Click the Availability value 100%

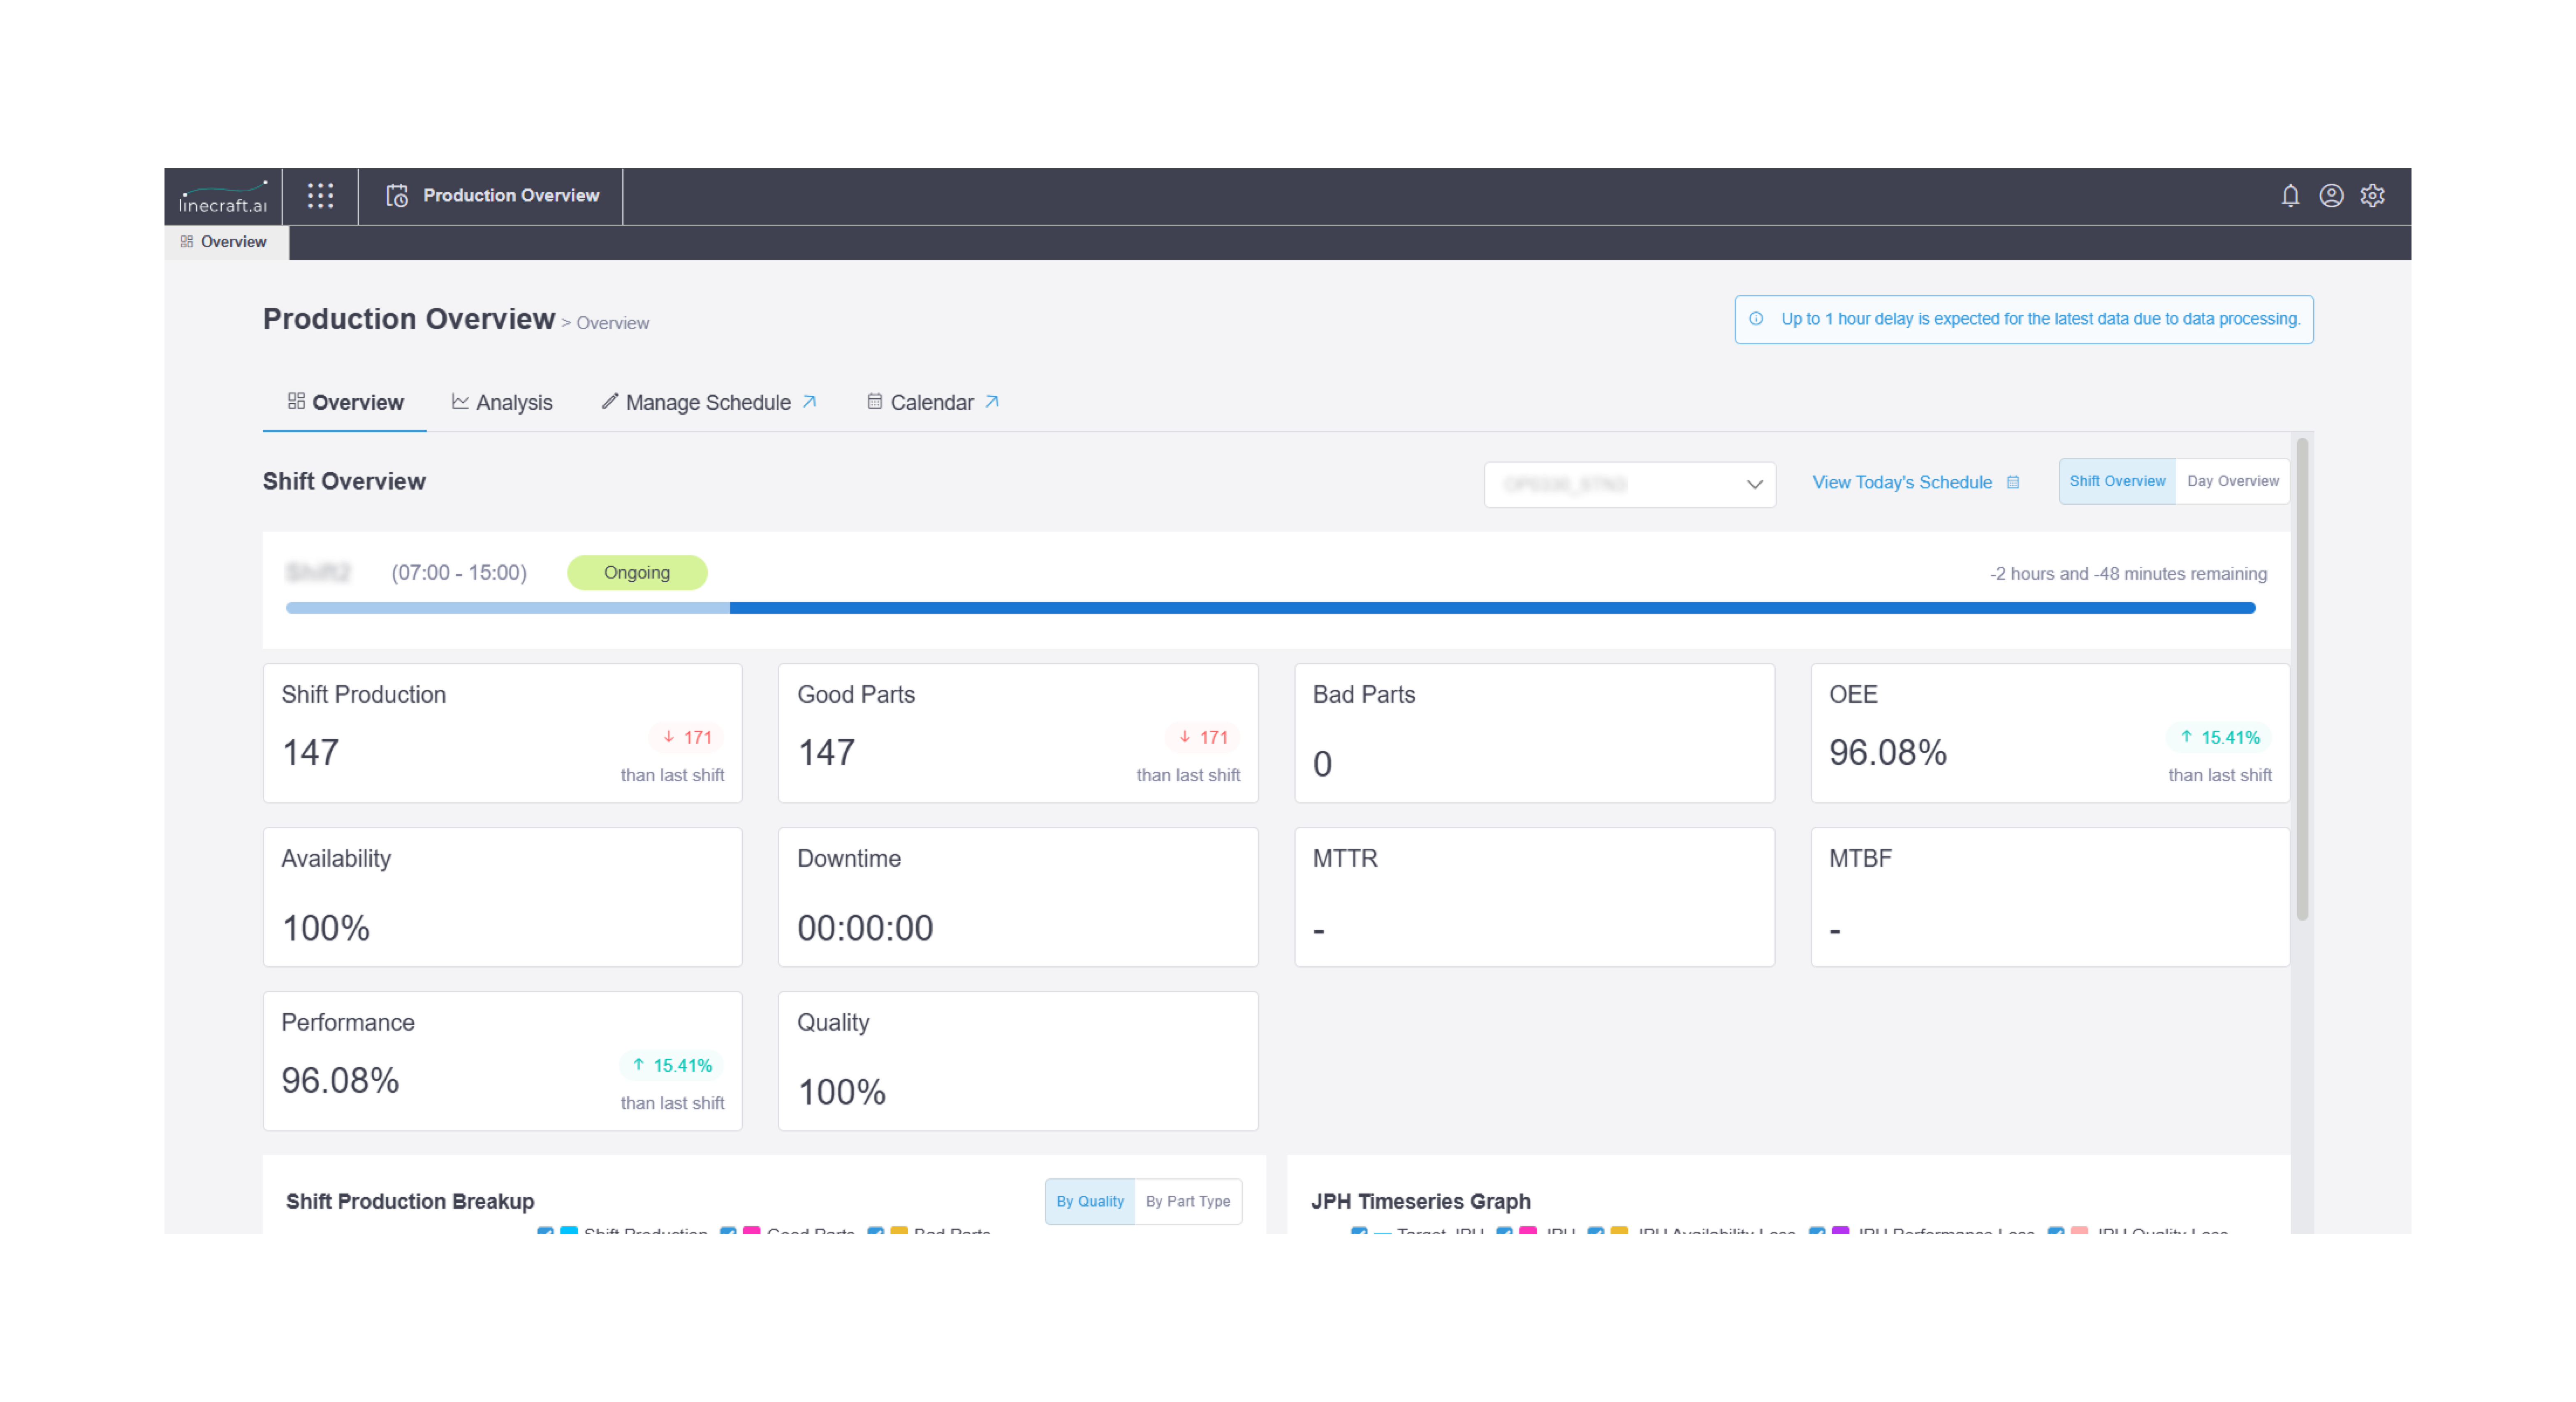click(x=326, y=928)
